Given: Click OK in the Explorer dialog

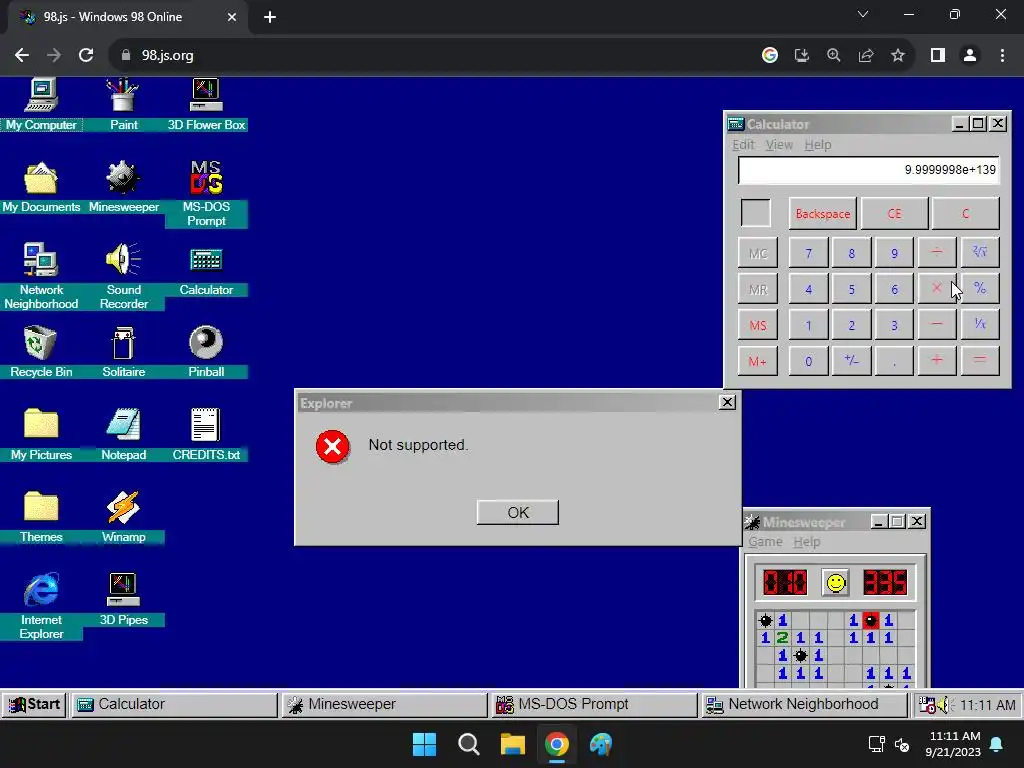Looking at the screenshot, I should pos(518,513).
